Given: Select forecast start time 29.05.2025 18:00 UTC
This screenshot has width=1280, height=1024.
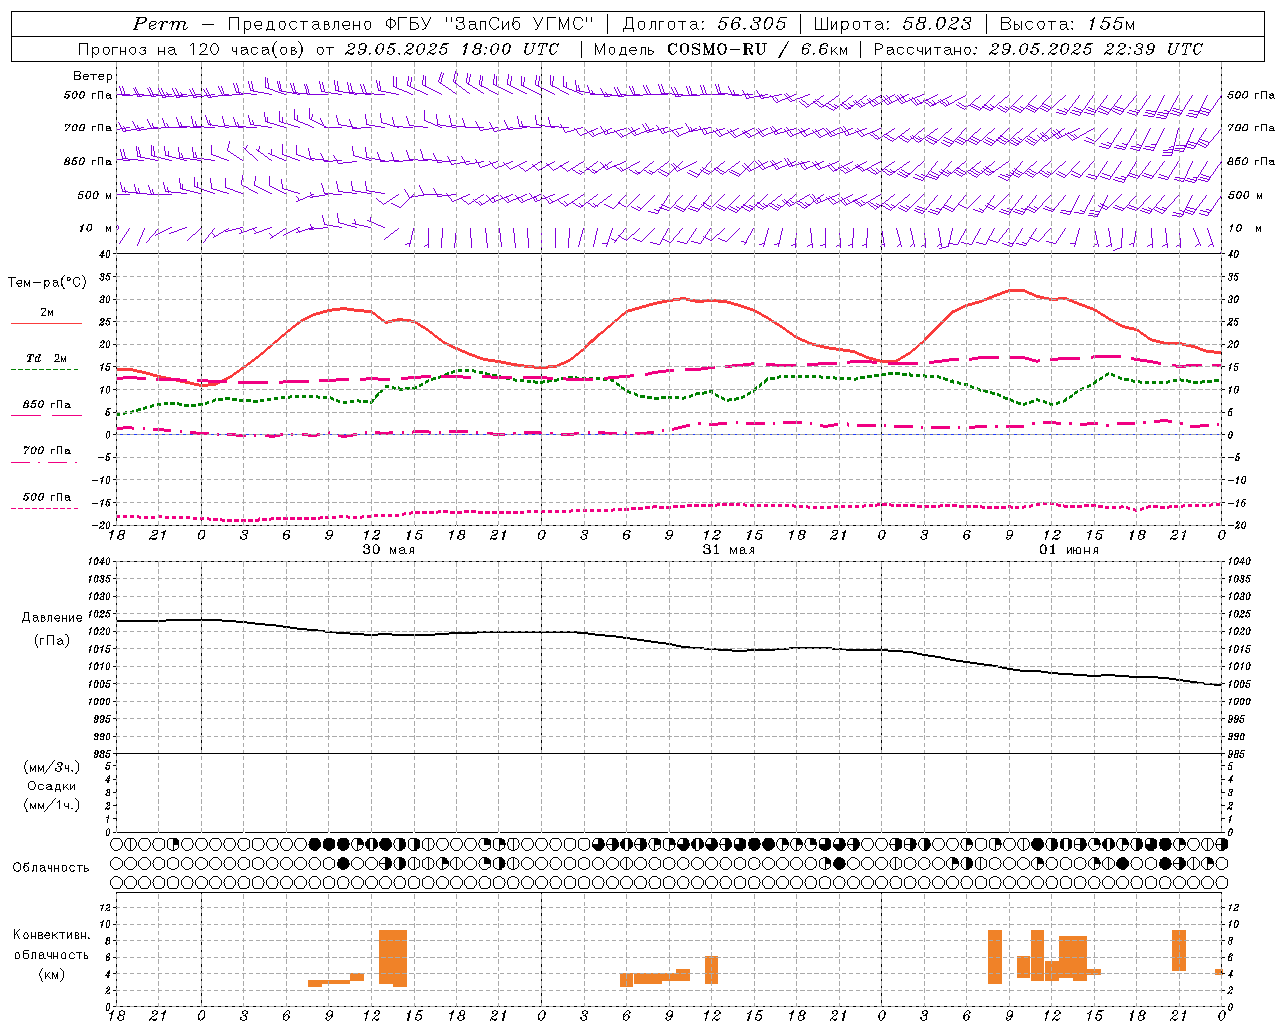Looking at the screenshot, I should pos(452,49).
